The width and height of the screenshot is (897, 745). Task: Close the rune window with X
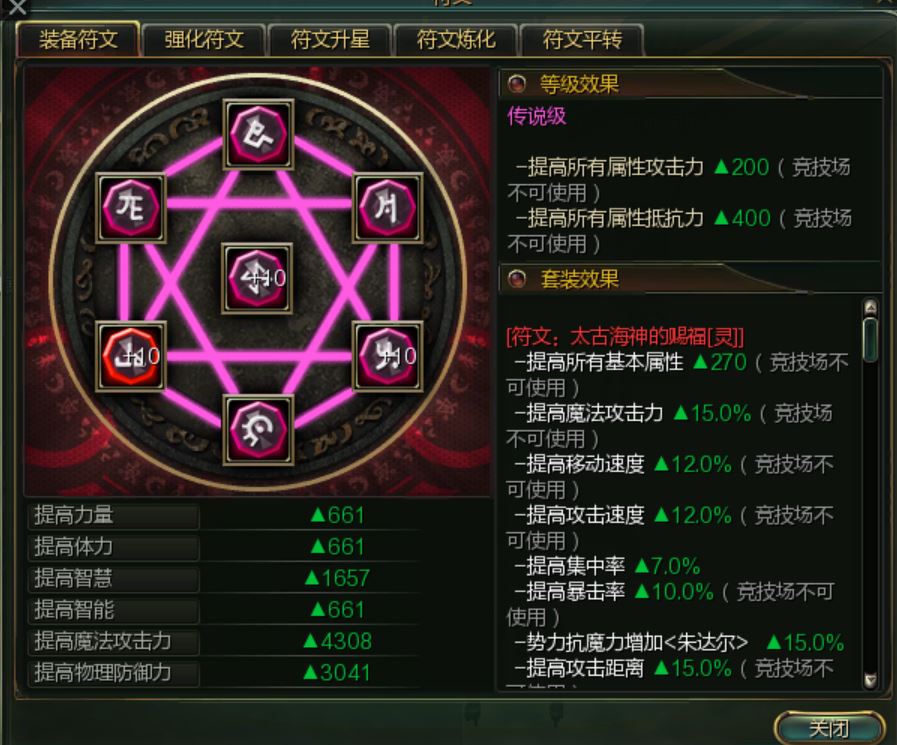pyautogui.click(x=17, y=7)
